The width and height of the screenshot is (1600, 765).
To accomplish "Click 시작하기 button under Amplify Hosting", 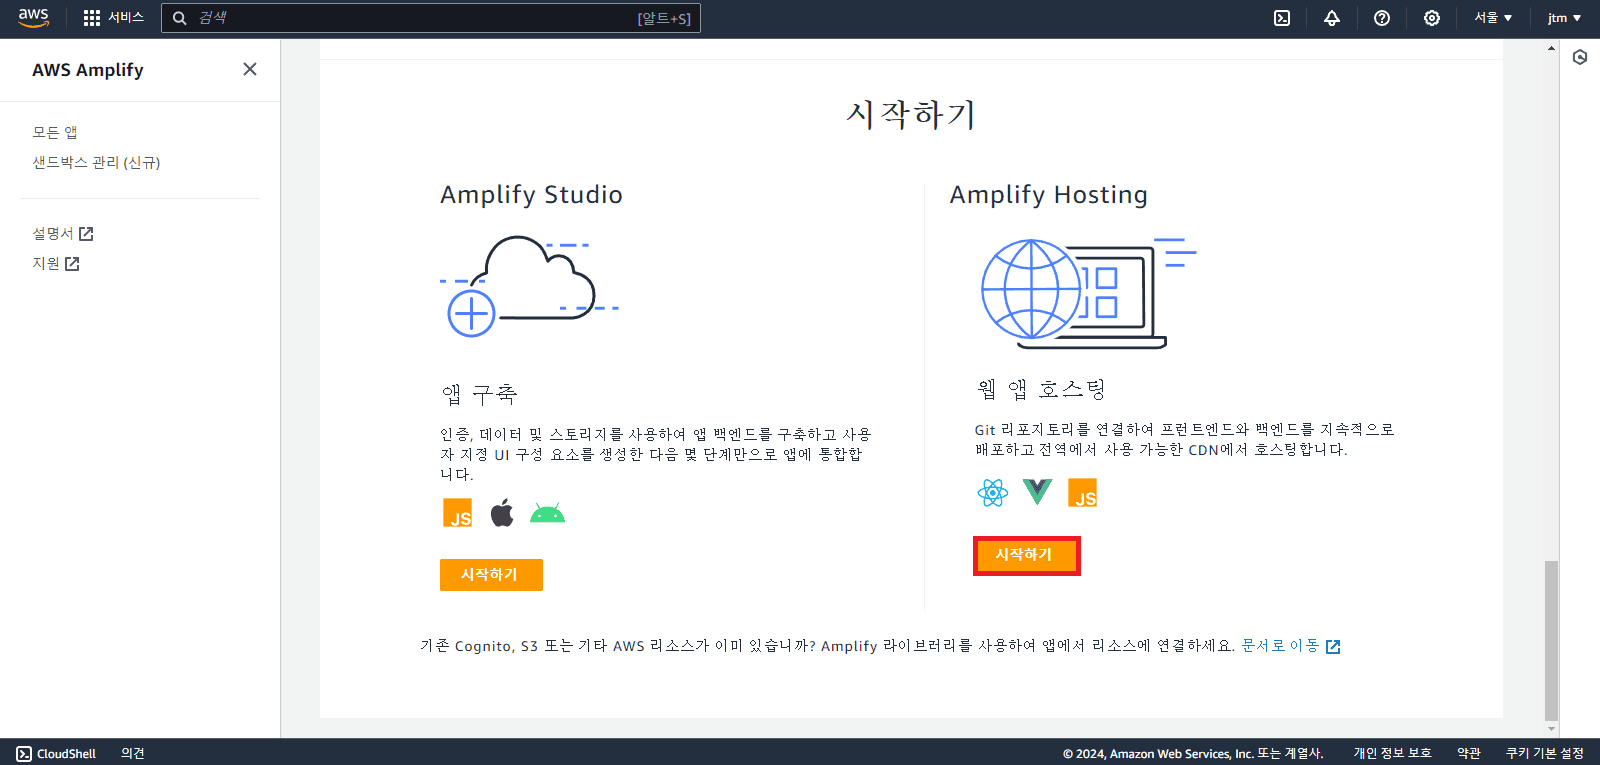I will pos(1026,555).
